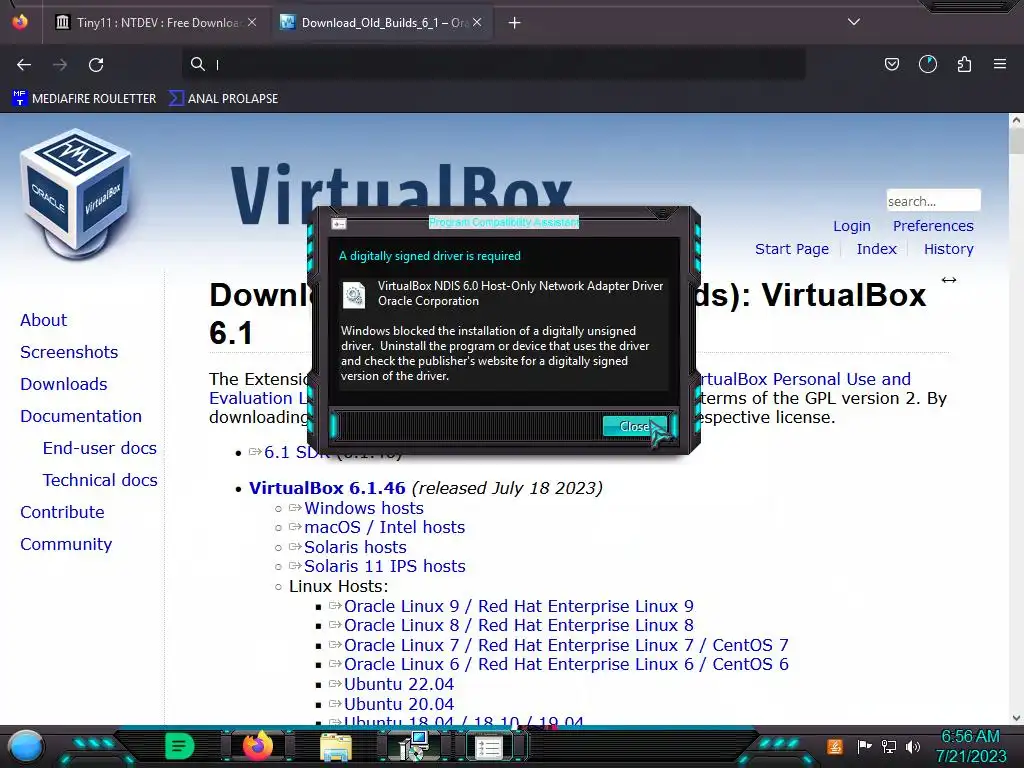Viewport: 1024px width, 768px height.
Task: Open Technical docs link
Action: (x=100, y=480)
